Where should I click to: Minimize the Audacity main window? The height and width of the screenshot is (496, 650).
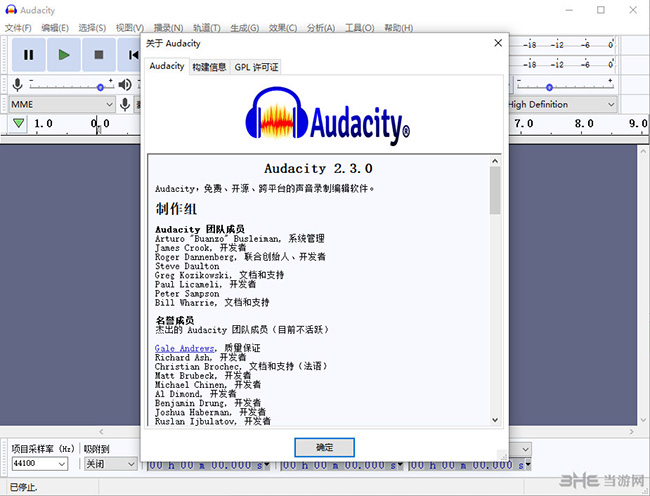coord(569,10)
